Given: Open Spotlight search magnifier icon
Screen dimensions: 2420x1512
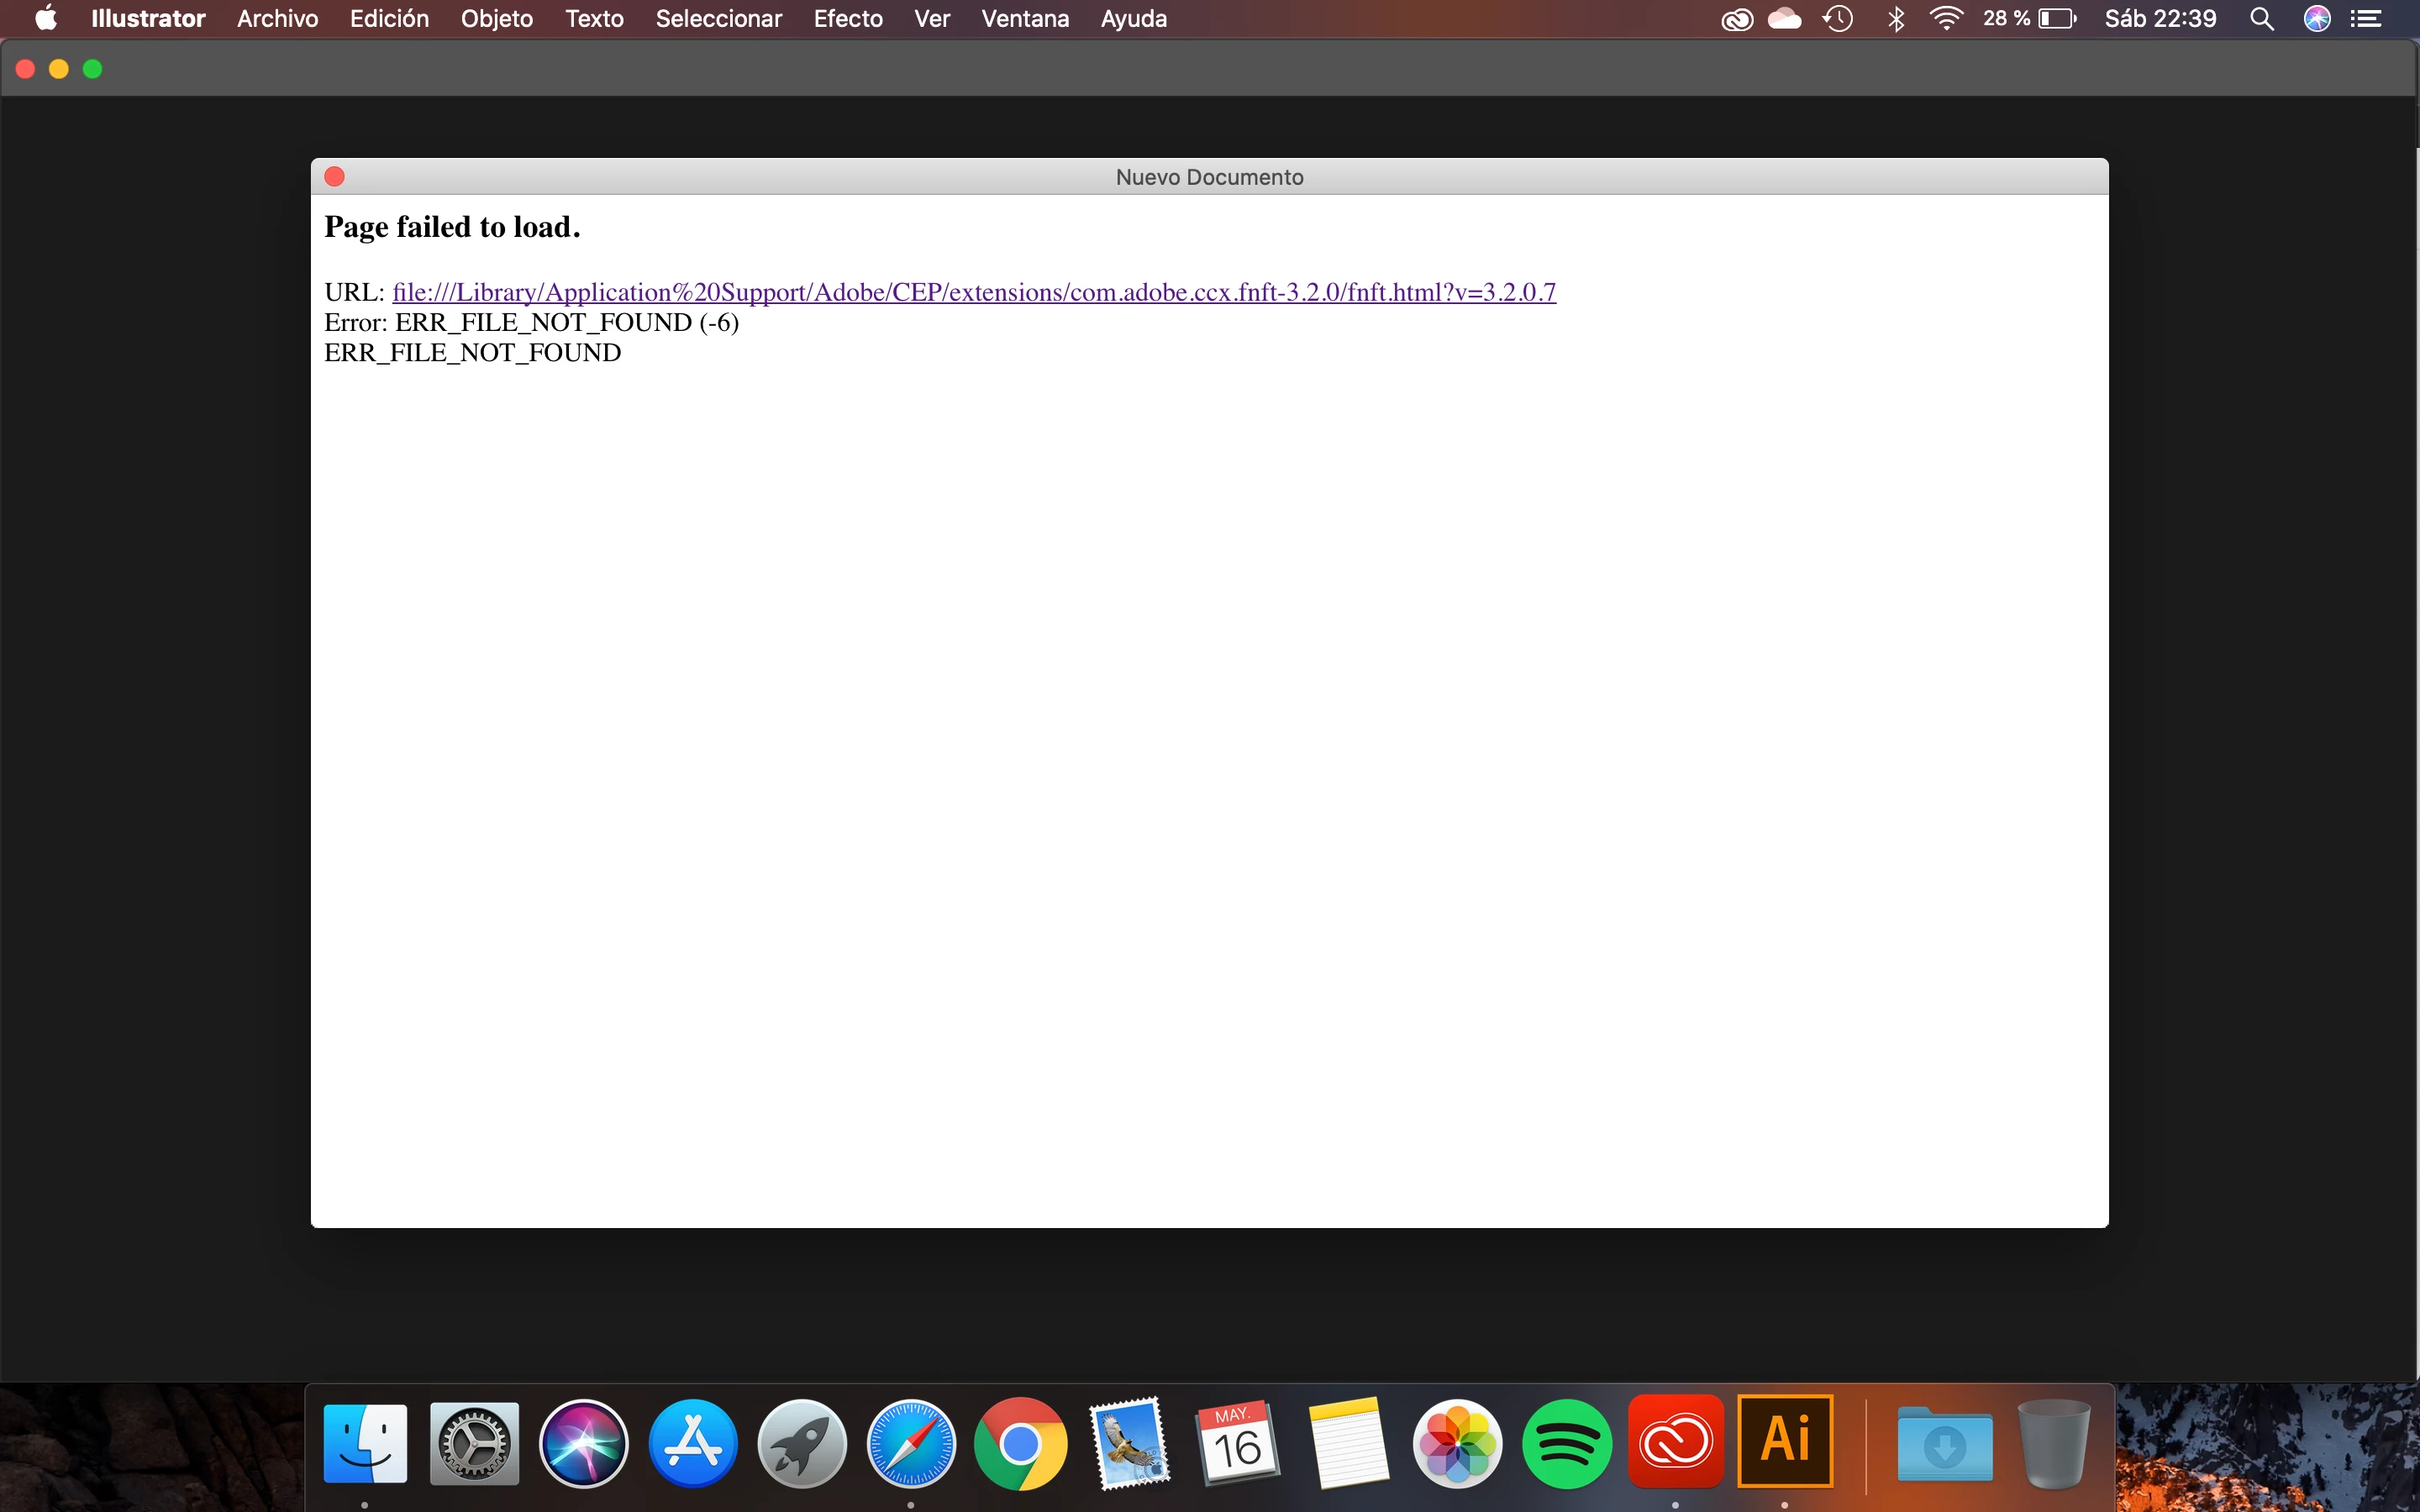Looking at the screenshot, I should coord(2262,19).
